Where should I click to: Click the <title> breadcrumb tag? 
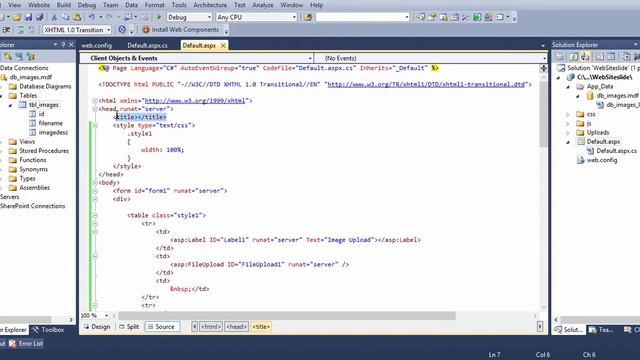261,327
